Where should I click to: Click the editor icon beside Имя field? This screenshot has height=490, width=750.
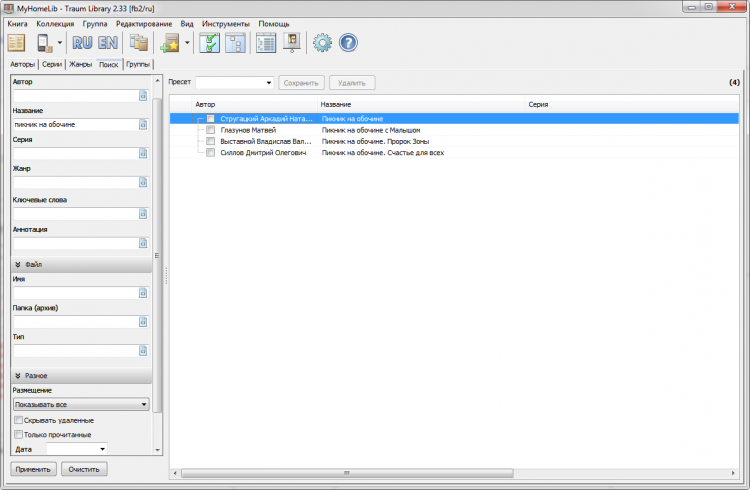[143, 293]
